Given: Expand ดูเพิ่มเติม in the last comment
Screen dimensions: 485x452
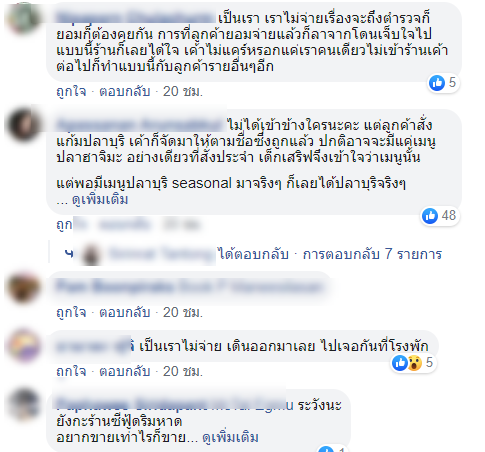Looking at the screenshot, I should point(230,437).
